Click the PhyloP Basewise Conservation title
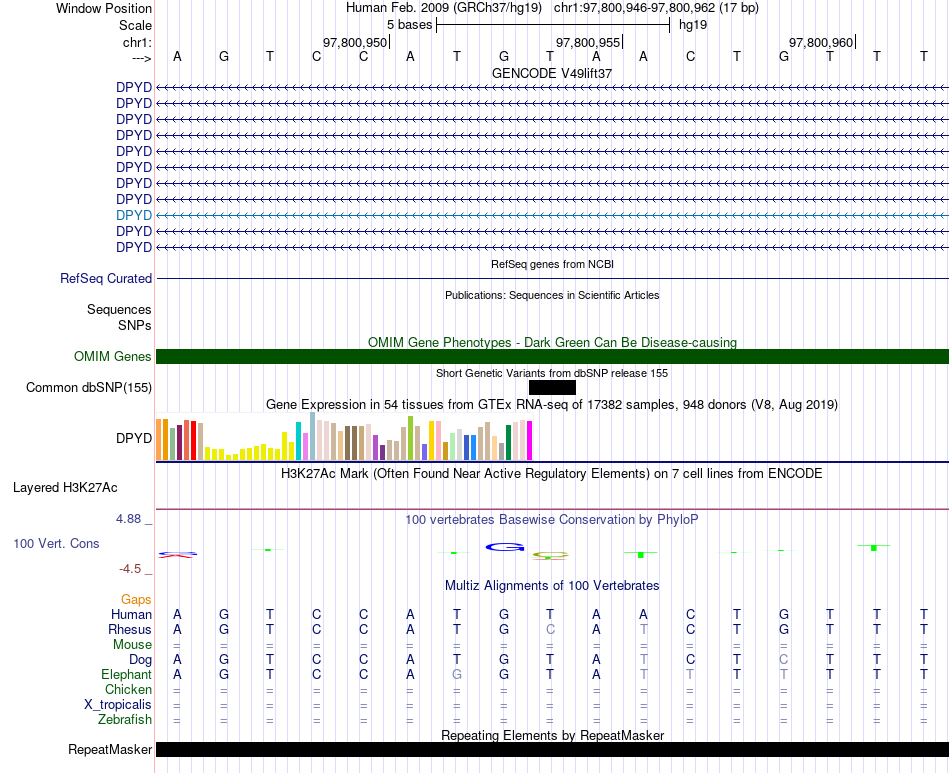This screenshot has width=950, height=773. pos(552,519)
